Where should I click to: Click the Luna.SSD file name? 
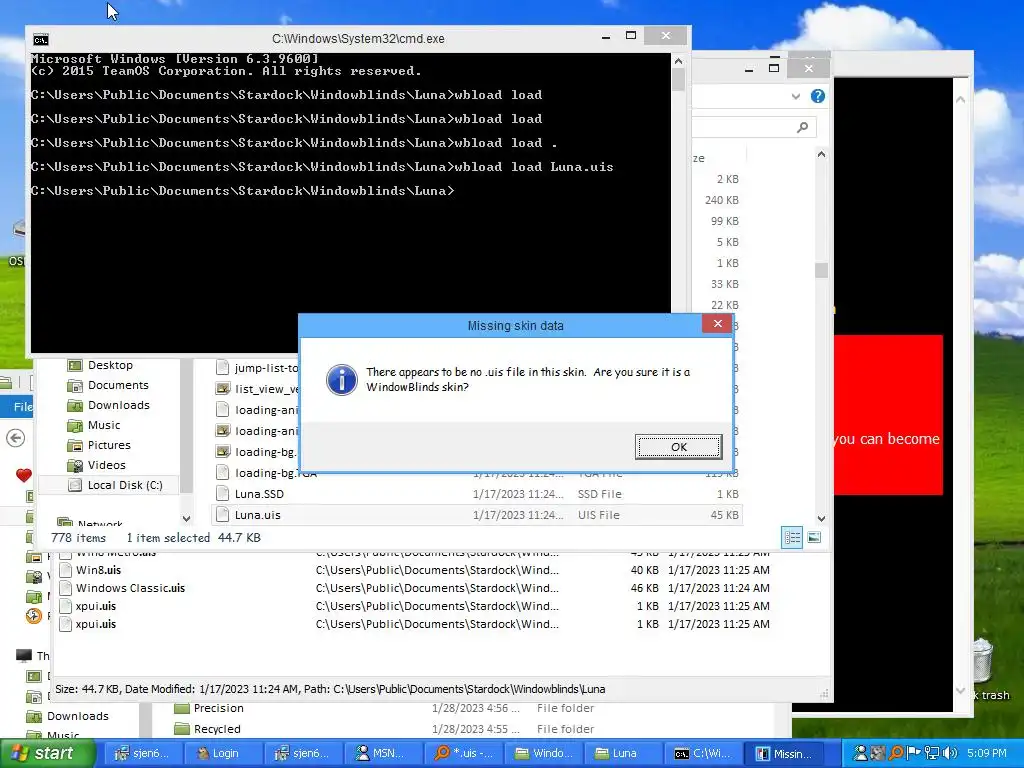pos(259,494)
